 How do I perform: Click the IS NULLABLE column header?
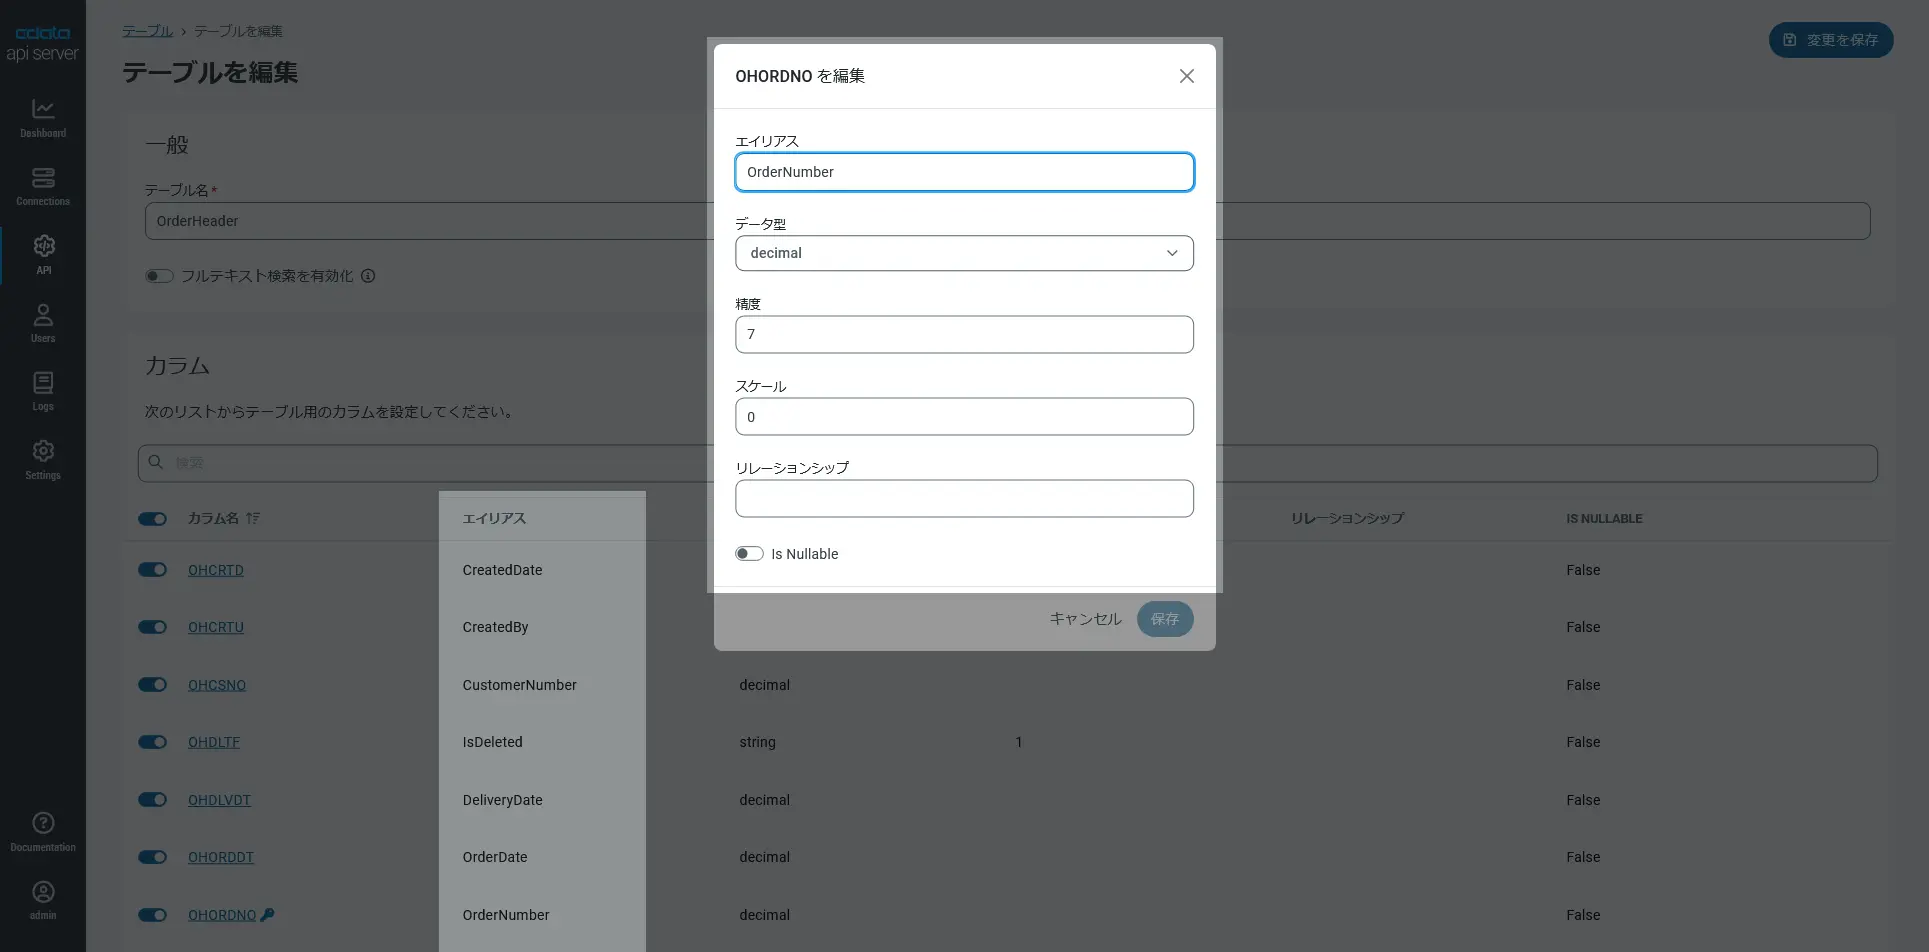(1604, 518)
